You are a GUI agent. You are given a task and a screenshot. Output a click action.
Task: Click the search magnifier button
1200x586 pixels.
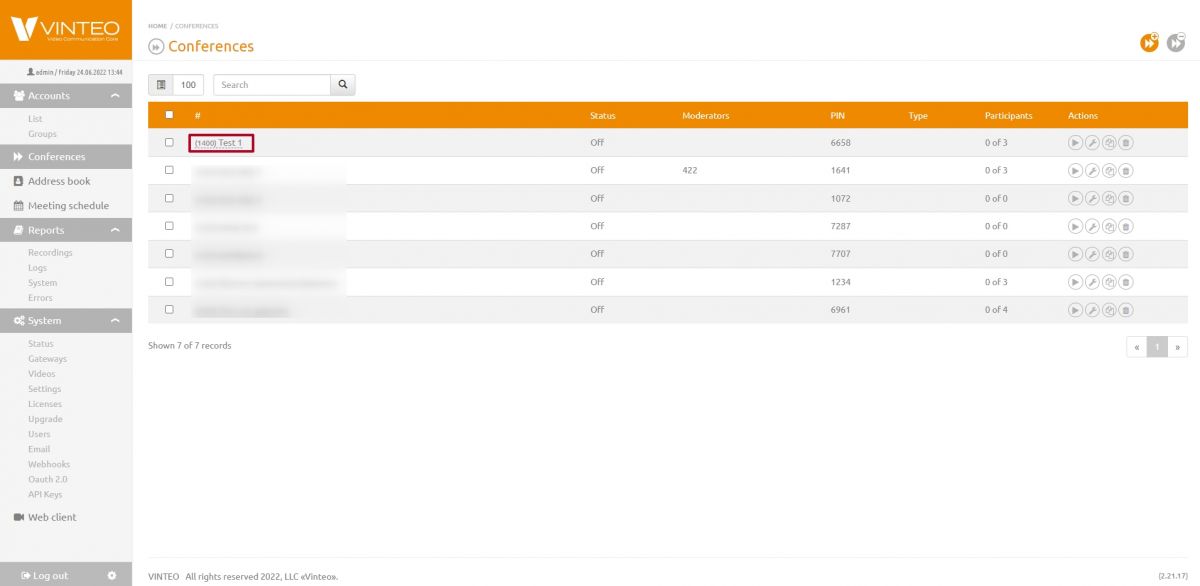343,85
